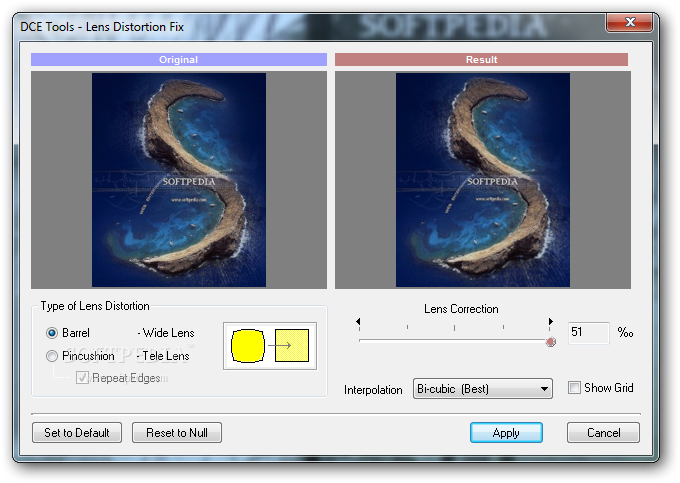This screenshot has width=680, height=483.
Task: Click the Set to Default button
Action: click(x=77, y=433)
